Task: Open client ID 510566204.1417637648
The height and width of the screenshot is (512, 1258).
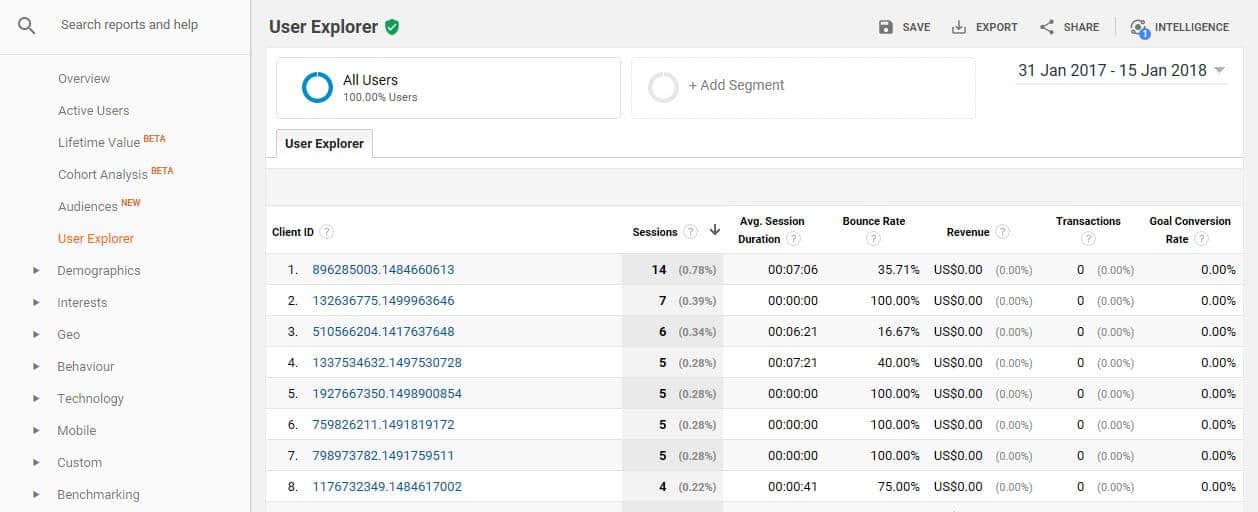Action: point(383,332)
